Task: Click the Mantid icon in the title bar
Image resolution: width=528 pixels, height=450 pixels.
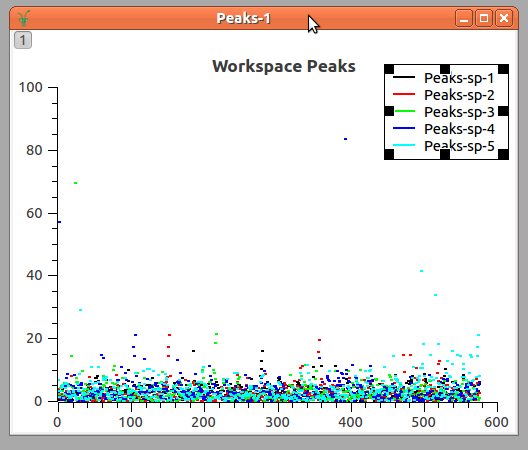Action: pyautogui.click(x=24, y=18)
